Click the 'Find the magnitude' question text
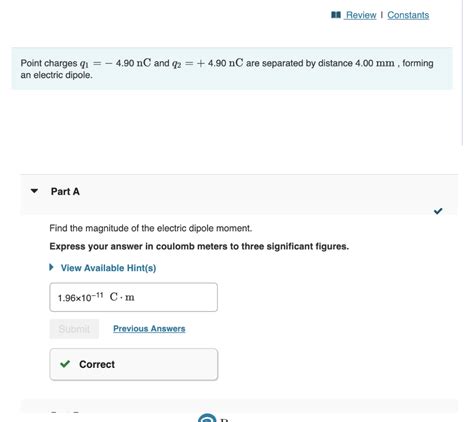Image resolution: width=474 pixels, height=422 pixels. click(151, 228)
